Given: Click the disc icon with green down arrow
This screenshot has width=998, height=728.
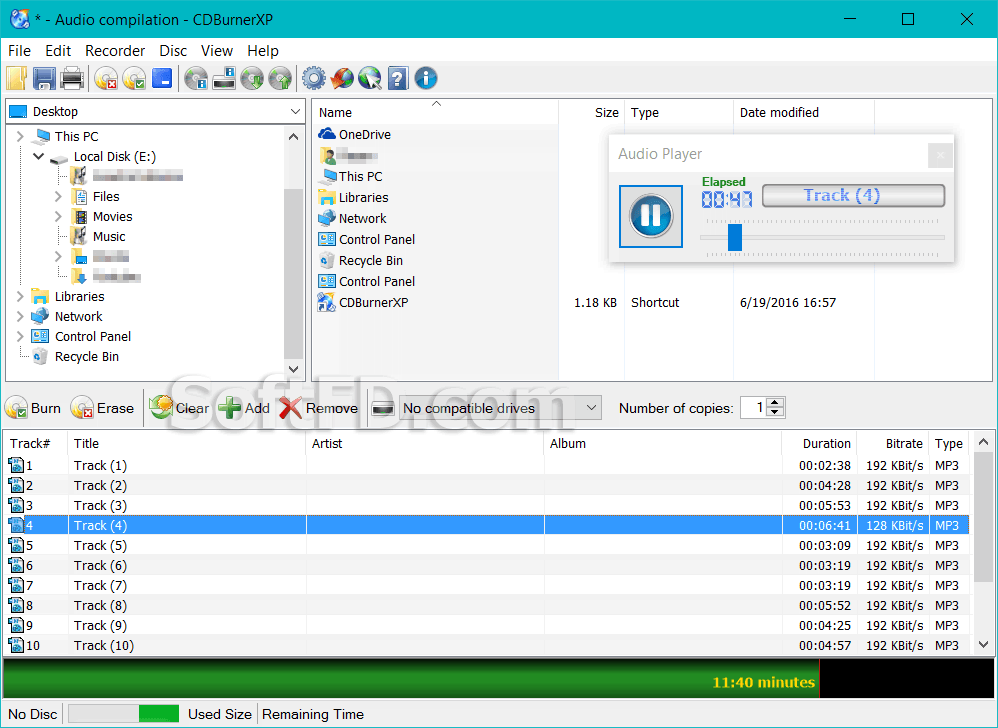Looking at the screenshot, I should click(252, 78).
